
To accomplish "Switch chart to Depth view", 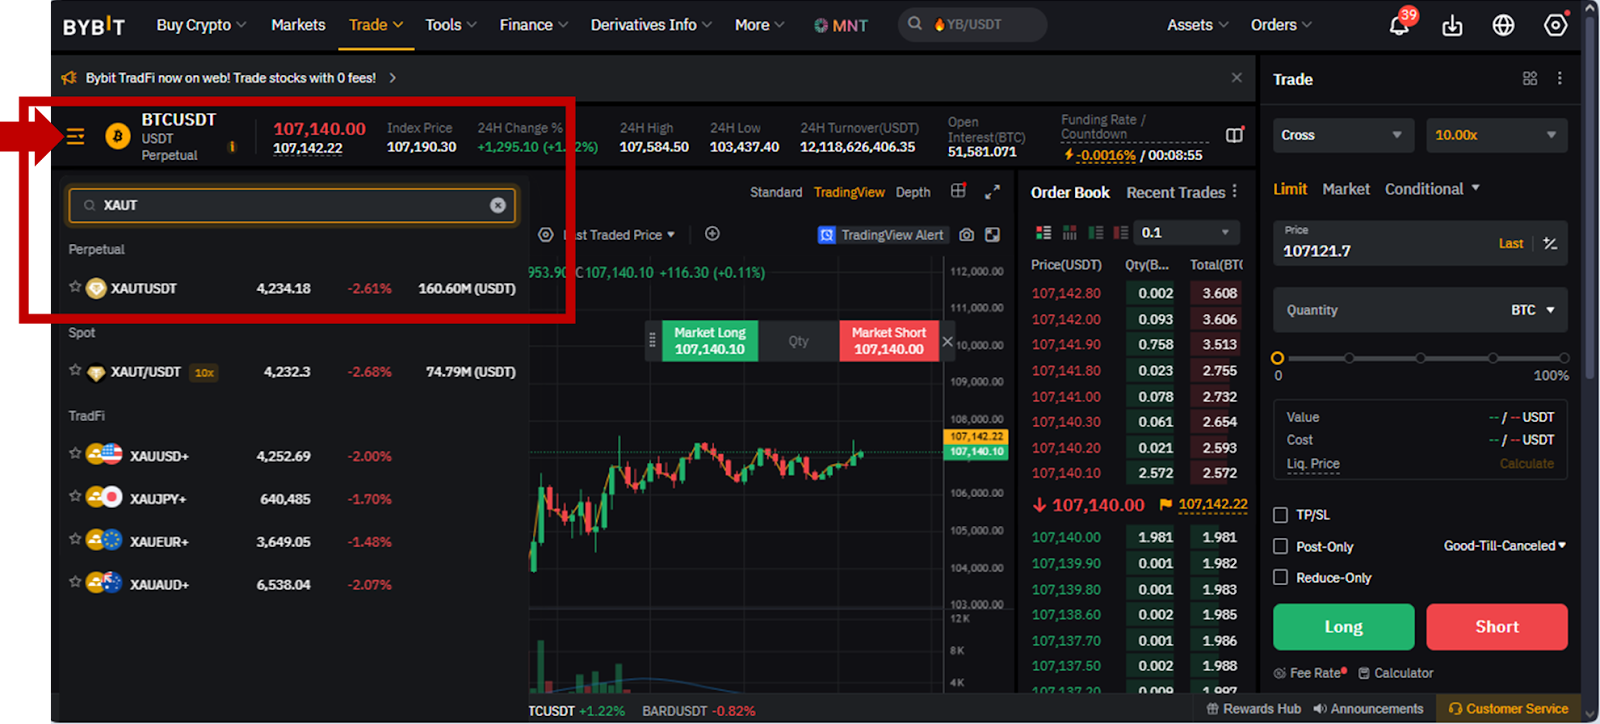I will coord(913,192).
